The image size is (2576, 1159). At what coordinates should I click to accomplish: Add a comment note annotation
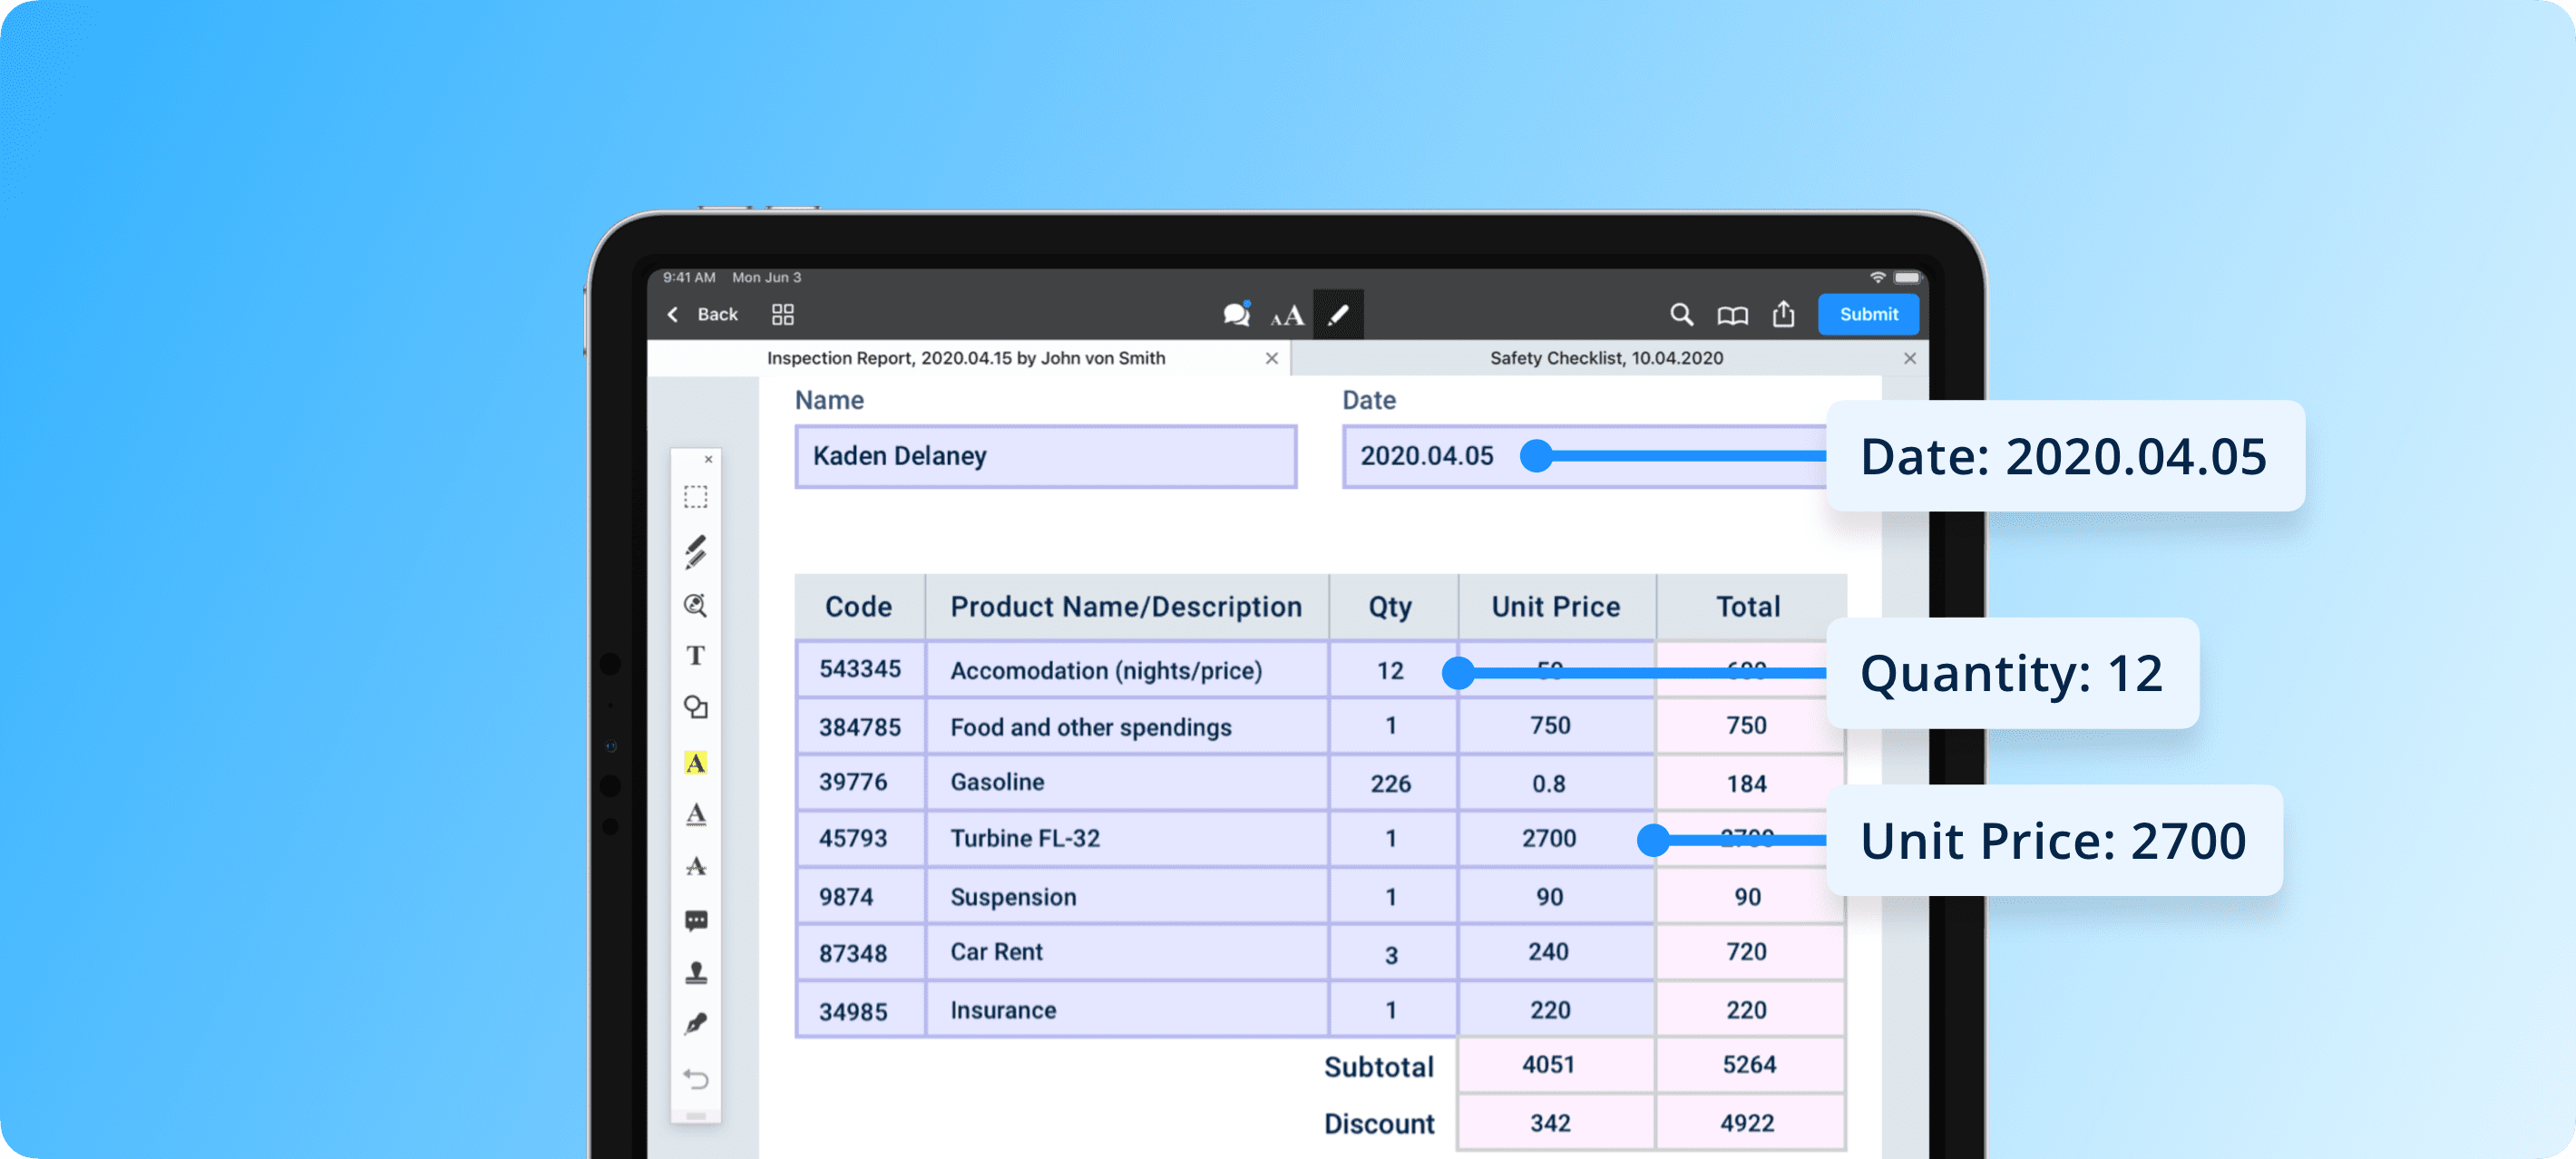point(696,920)
